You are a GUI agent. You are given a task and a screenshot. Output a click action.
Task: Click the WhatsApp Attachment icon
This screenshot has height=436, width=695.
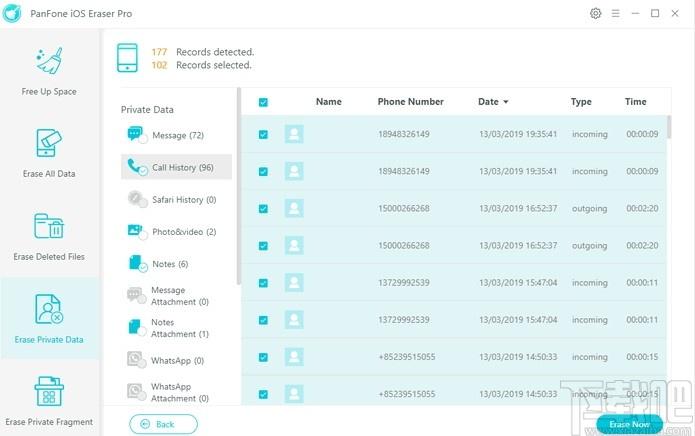coord(136,391)
